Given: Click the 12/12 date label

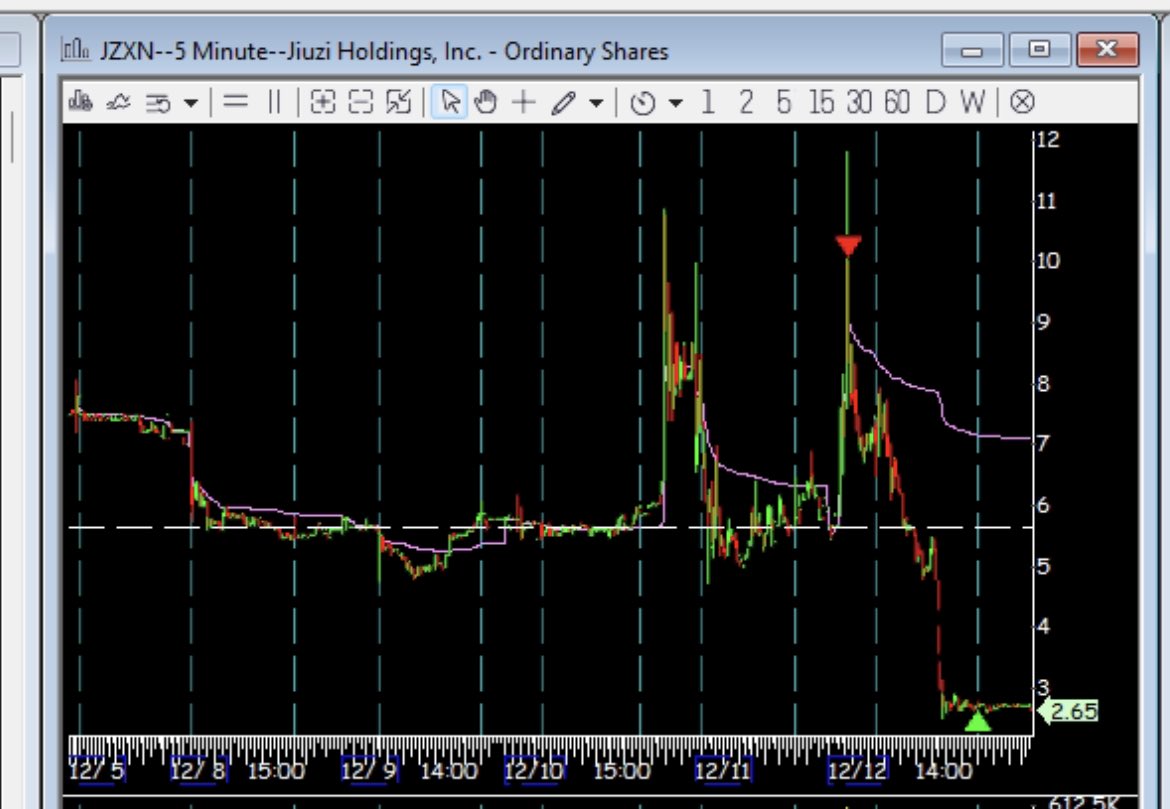Looking at the screenshot, I should click(857, 769).
